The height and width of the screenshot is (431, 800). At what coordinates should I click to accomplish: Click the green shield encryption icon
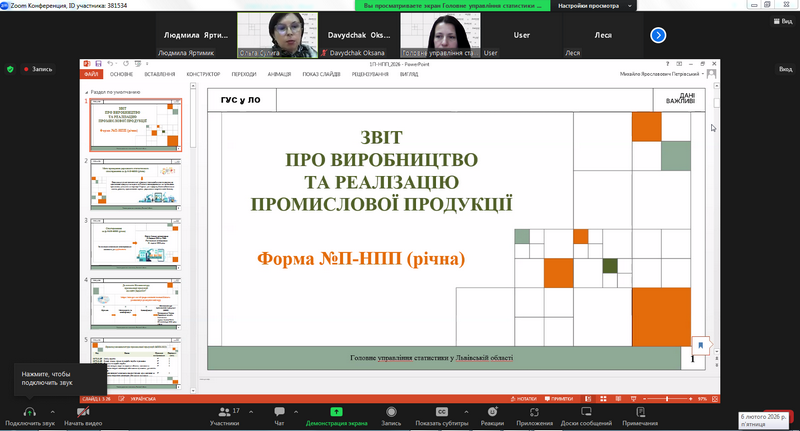10,69
